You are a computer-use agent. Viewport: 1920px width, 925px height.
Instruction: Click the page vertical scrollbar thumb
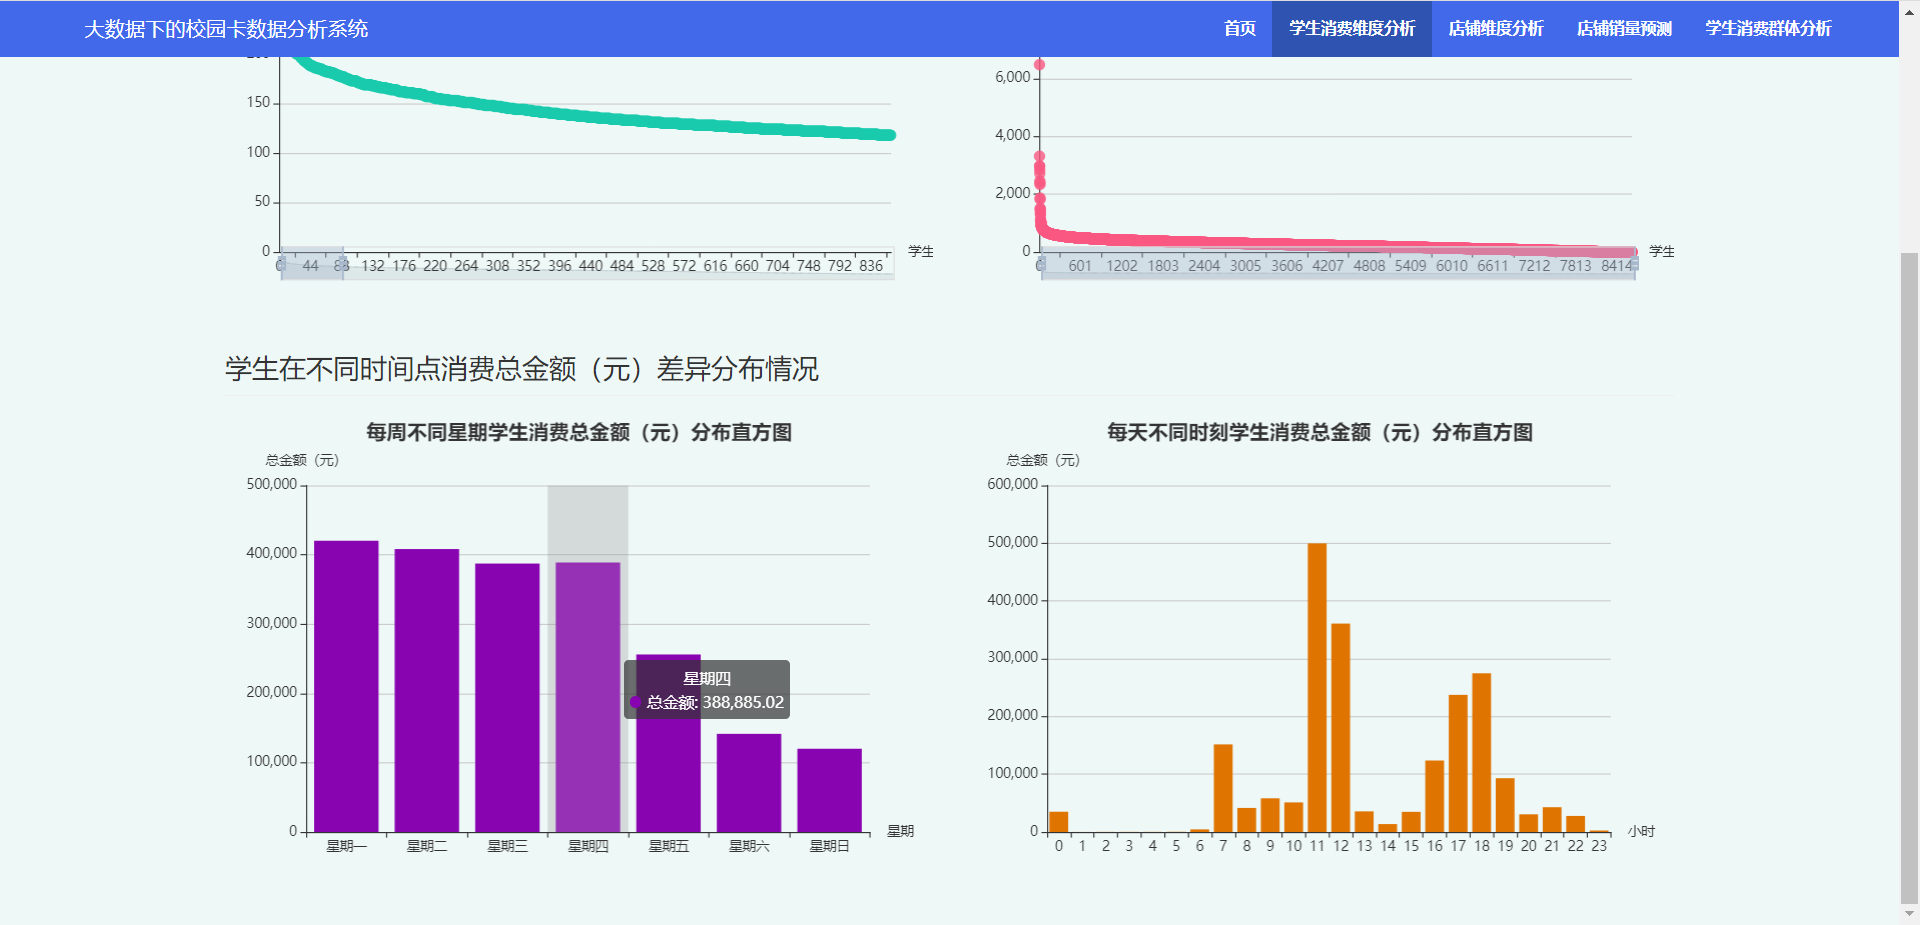pos(1909,577)
